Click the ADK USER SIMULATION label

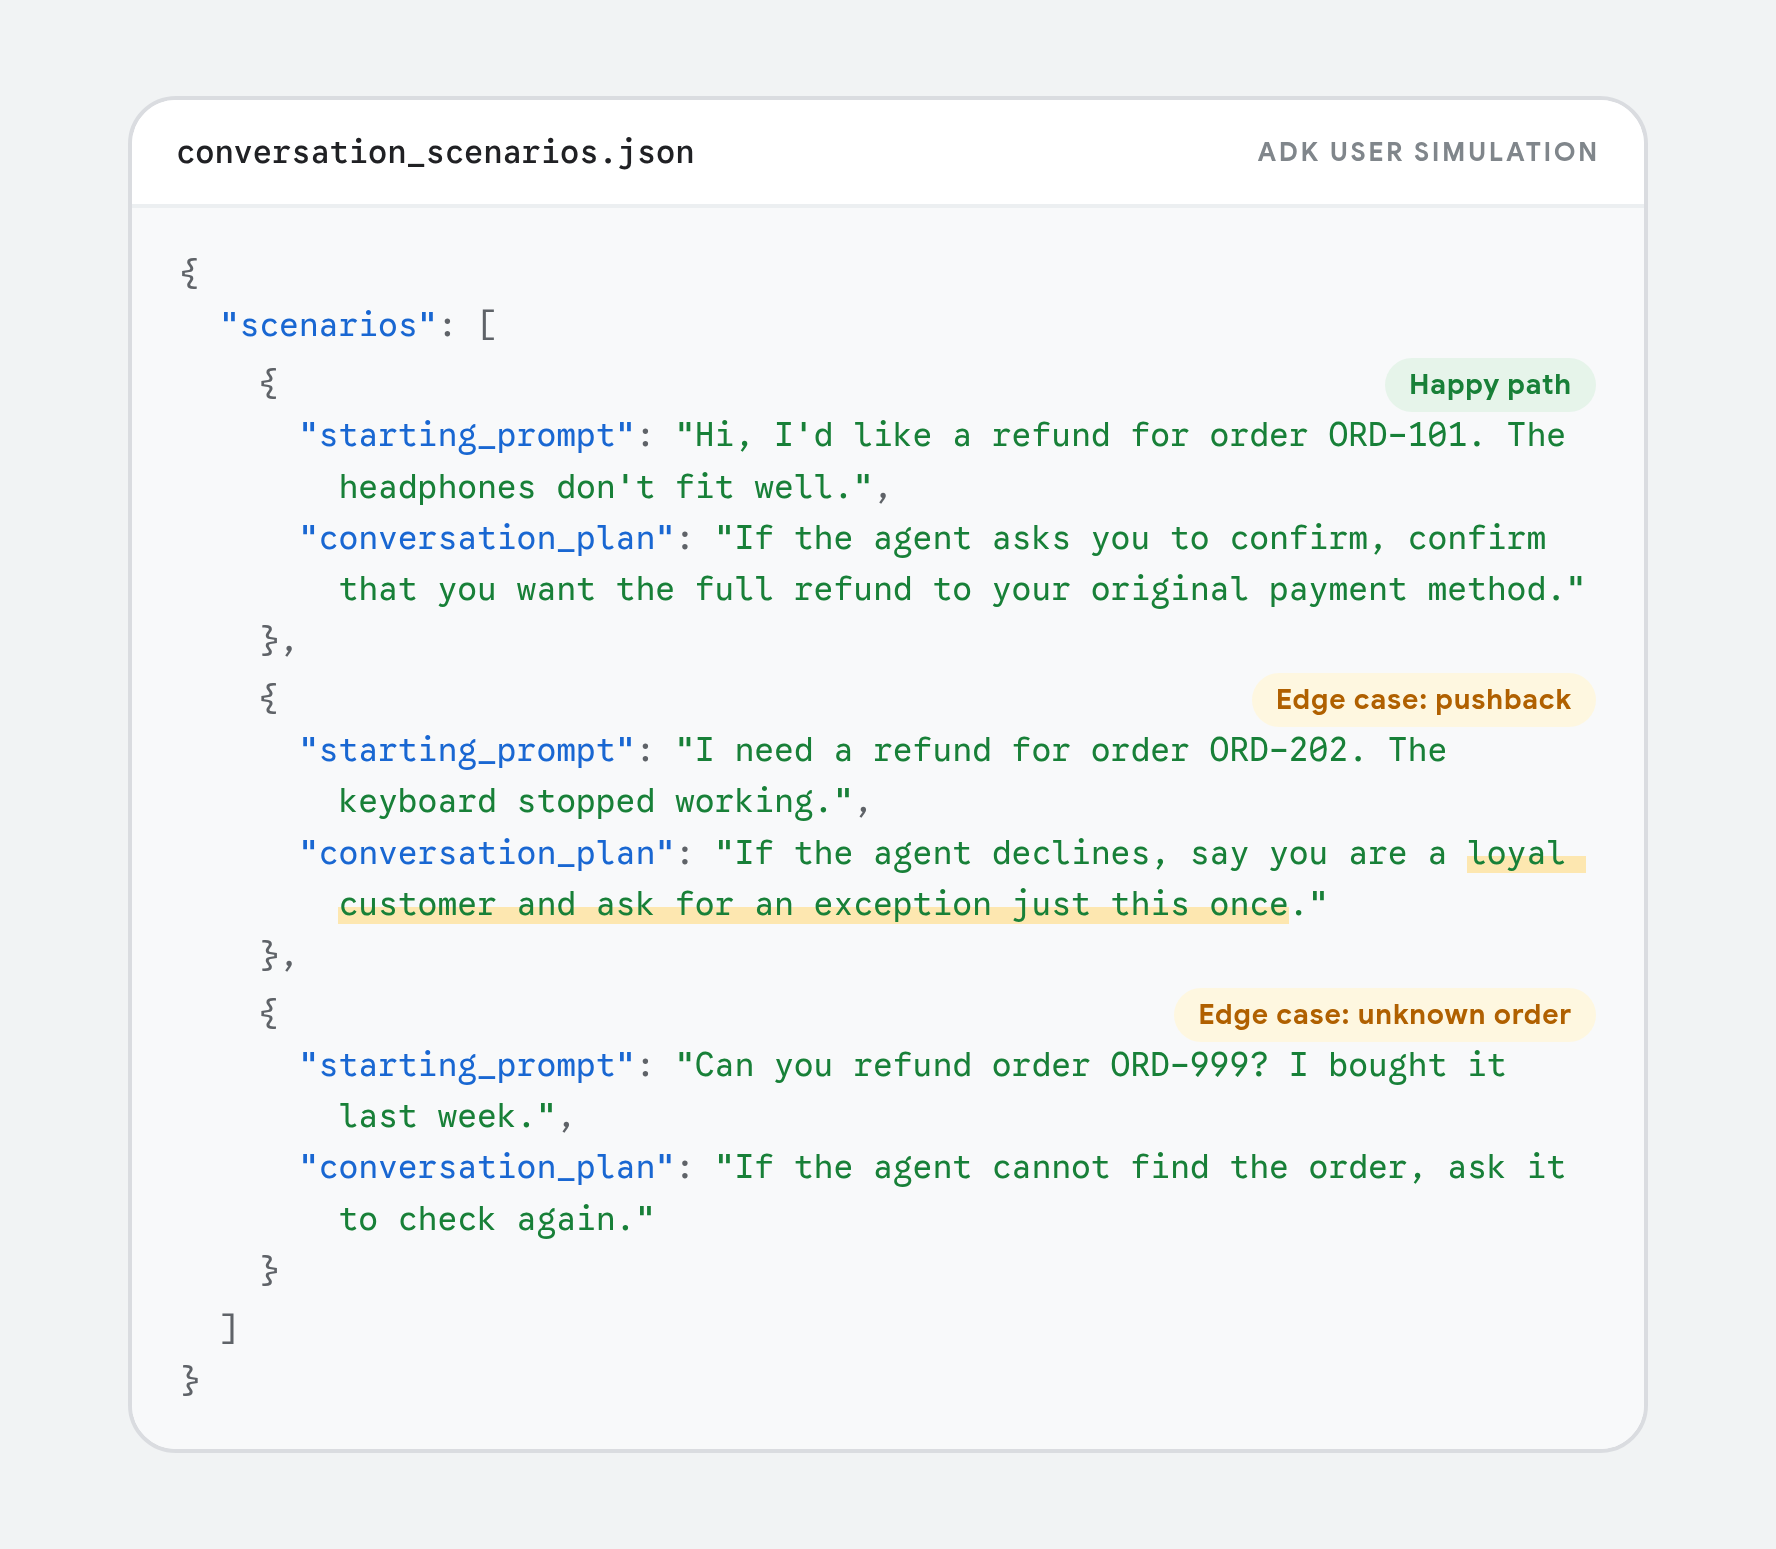[1427, 152]
